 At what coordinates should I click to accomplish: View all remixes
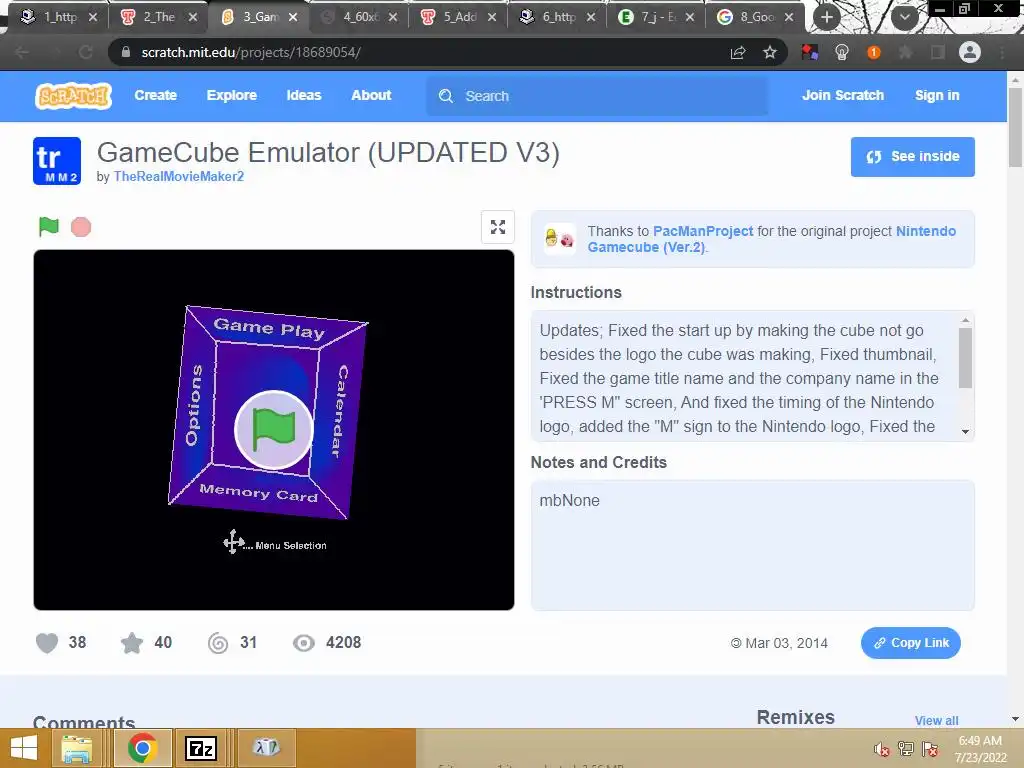pos(936,720)
